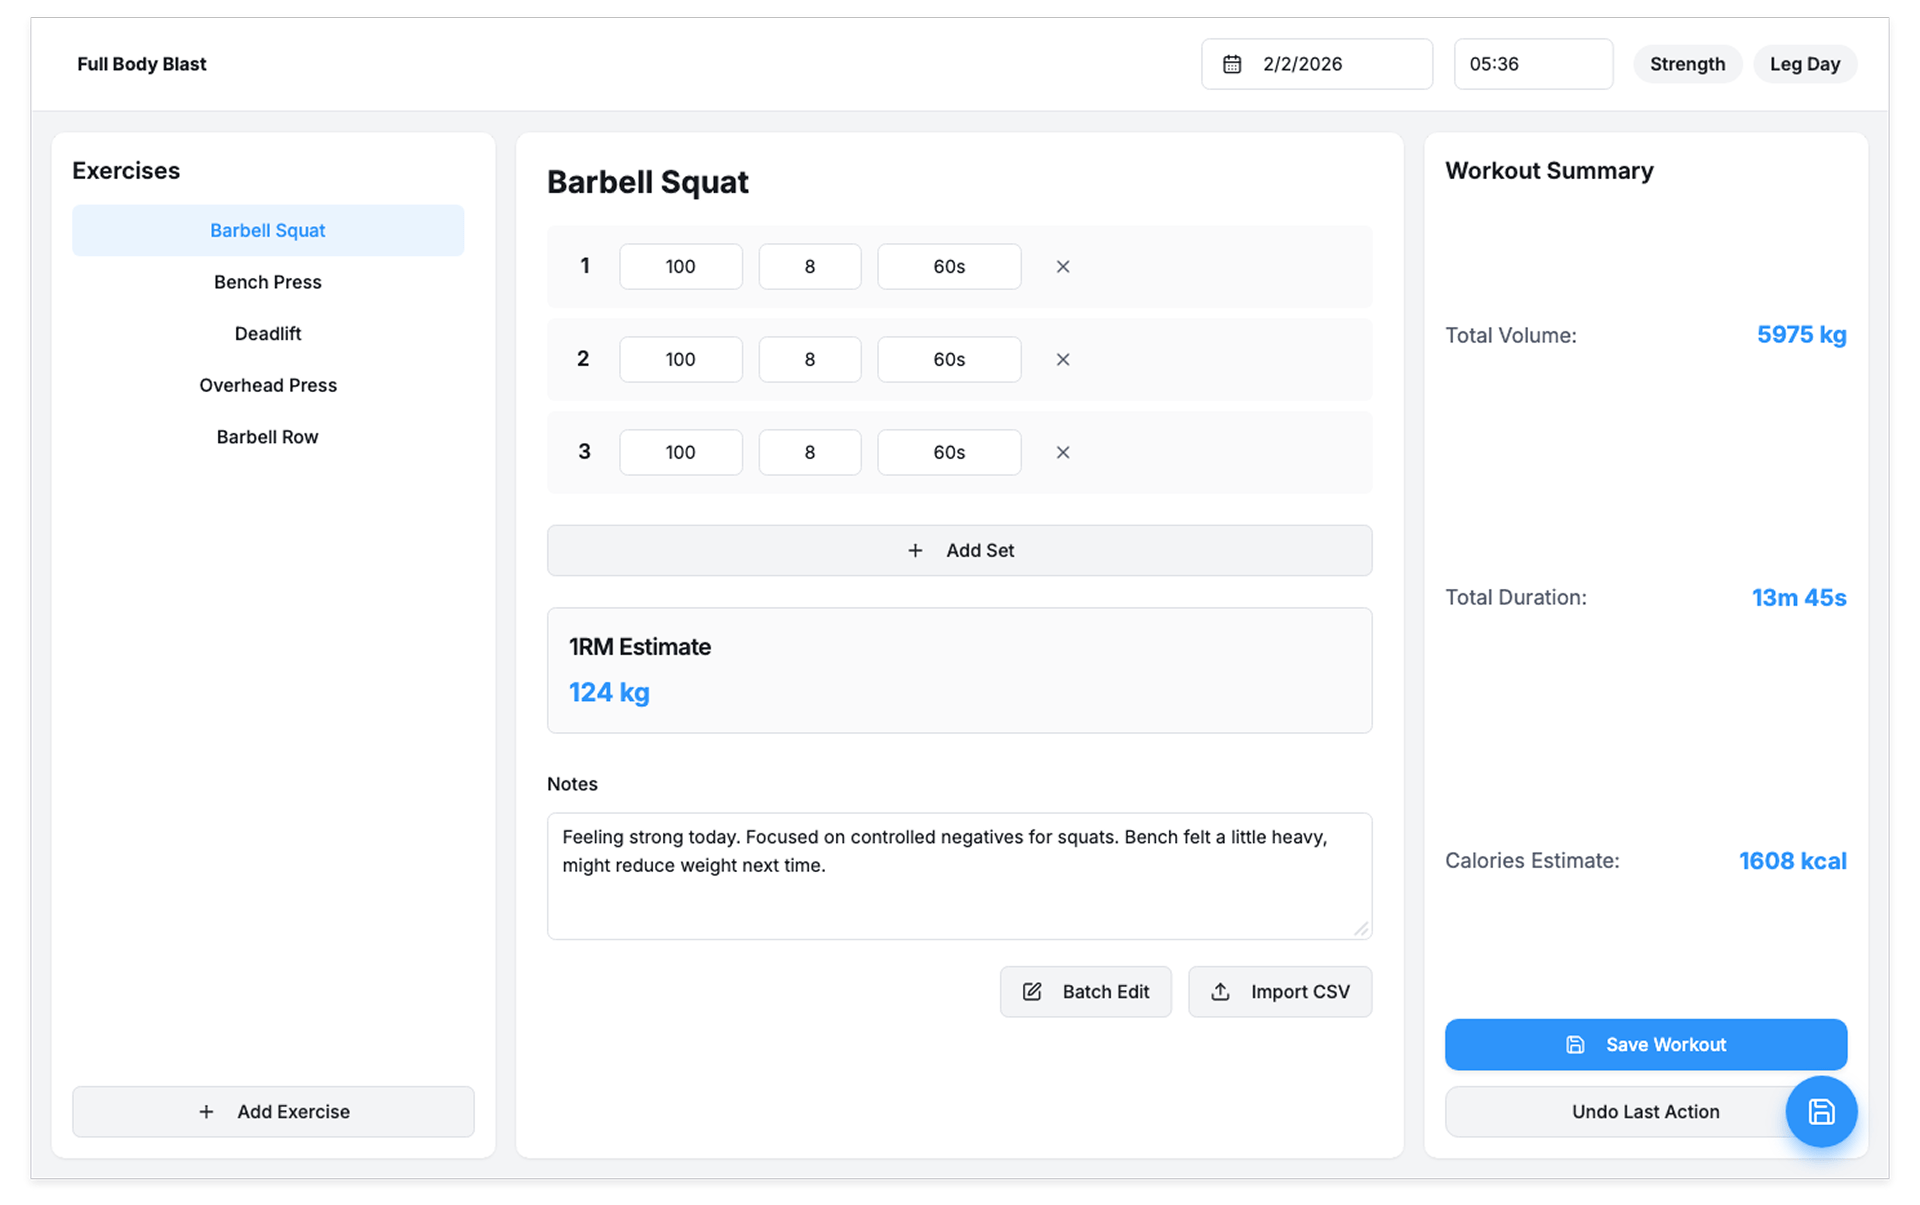Image resolution: width=1920 pixels, height=1205 pixels.
Task: Click the floating round save icon button
Action: [1820, 1111]
